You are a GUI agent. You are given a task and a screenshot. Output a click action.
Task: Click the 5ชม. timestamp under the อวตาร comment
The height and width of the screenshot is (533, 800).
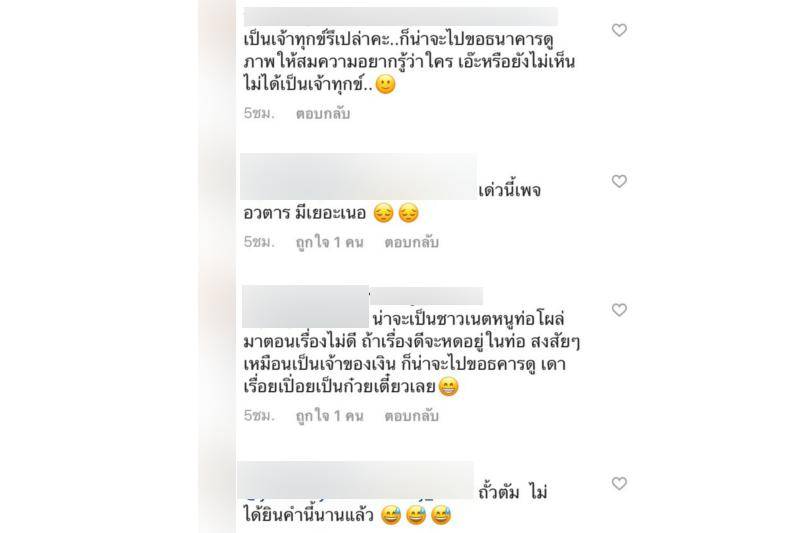[259, 241]
